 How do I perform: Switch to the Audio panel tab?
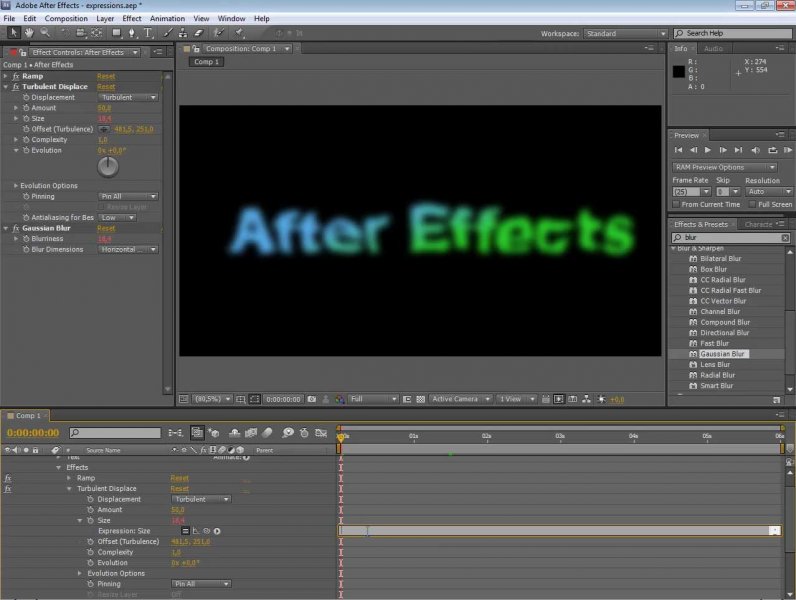pos(713,48)
